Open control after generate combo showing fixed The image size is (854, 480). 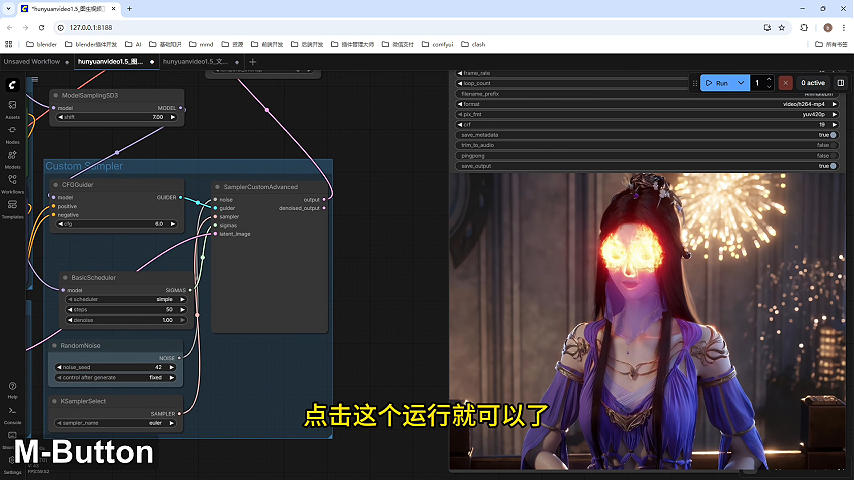(x=115, y=378)
